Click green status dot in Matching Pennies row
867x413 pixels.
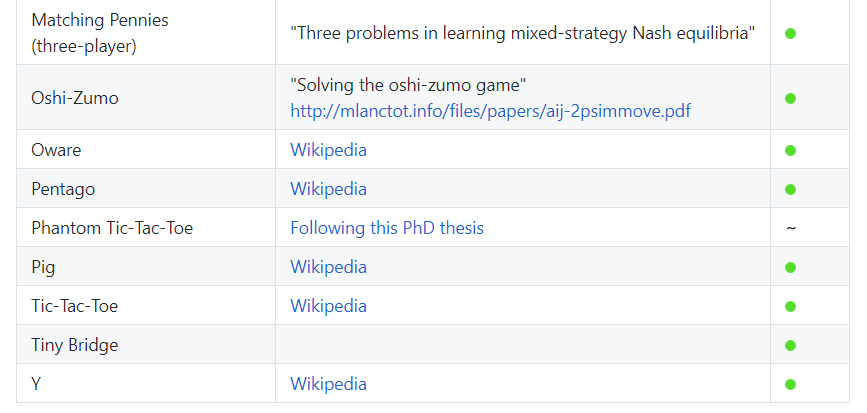[790, 33]
